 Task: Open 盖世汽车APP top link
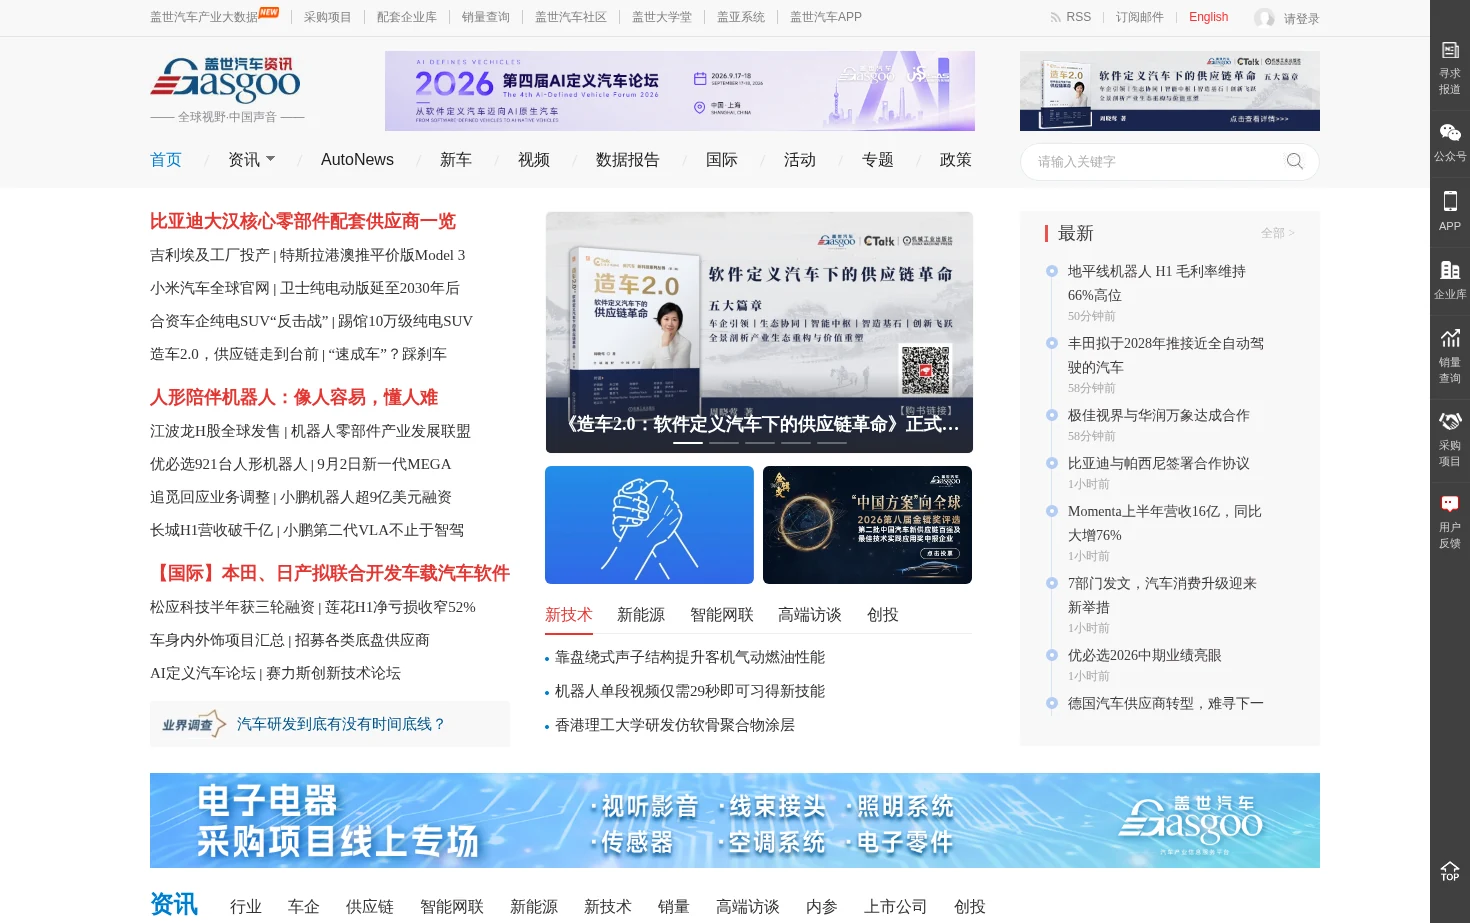coord(826,17)
